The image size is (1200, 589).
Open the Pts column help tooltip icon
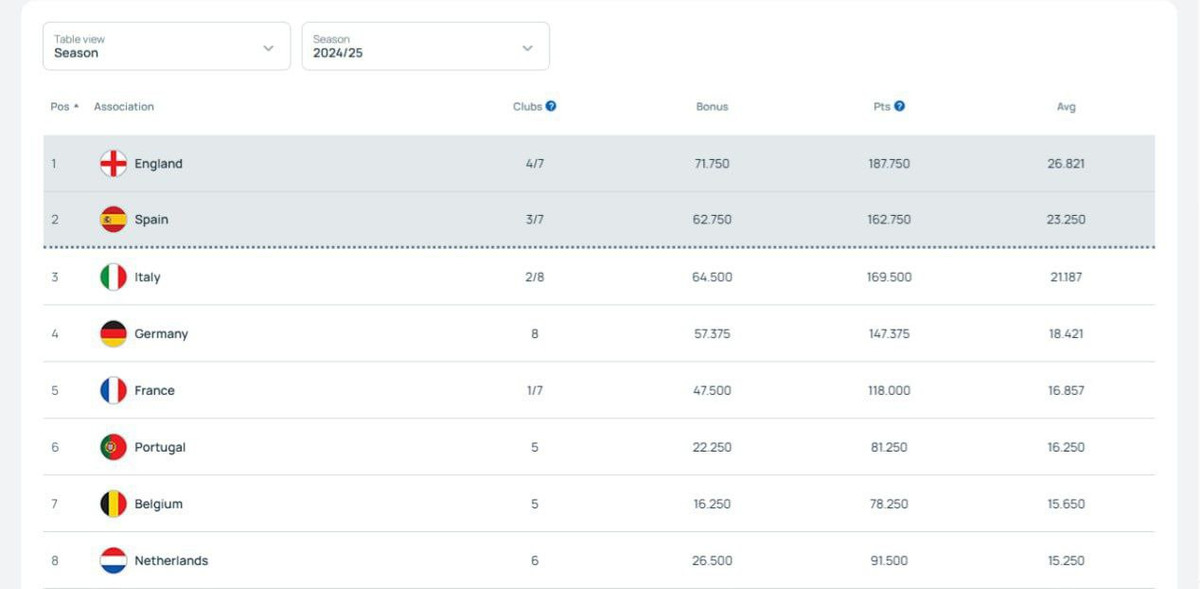(900, 107)
